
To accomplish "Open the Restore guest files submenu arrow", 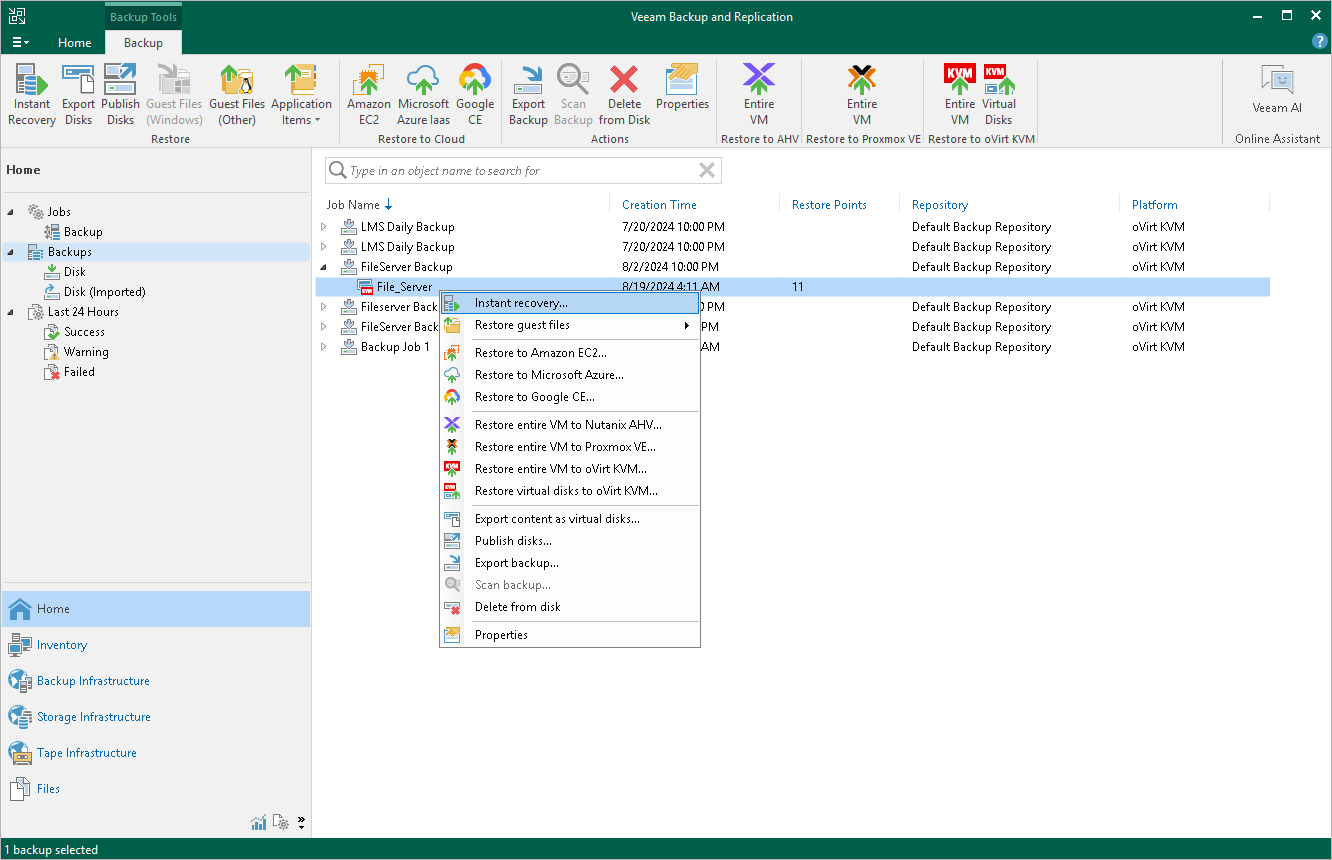I will (687, 325).
